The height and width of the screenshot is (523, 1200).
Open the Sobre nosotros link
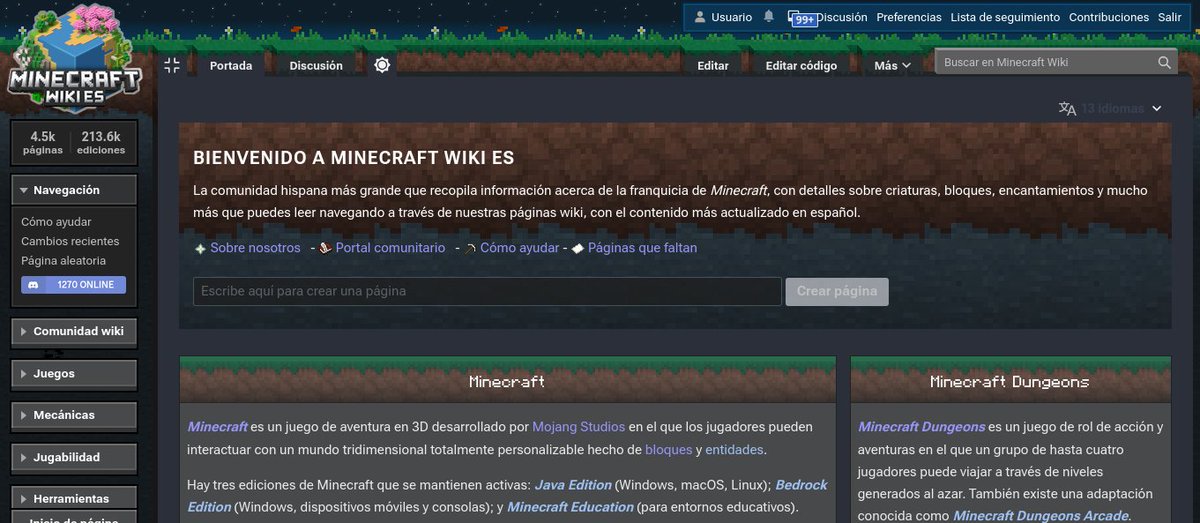(255, 248)
